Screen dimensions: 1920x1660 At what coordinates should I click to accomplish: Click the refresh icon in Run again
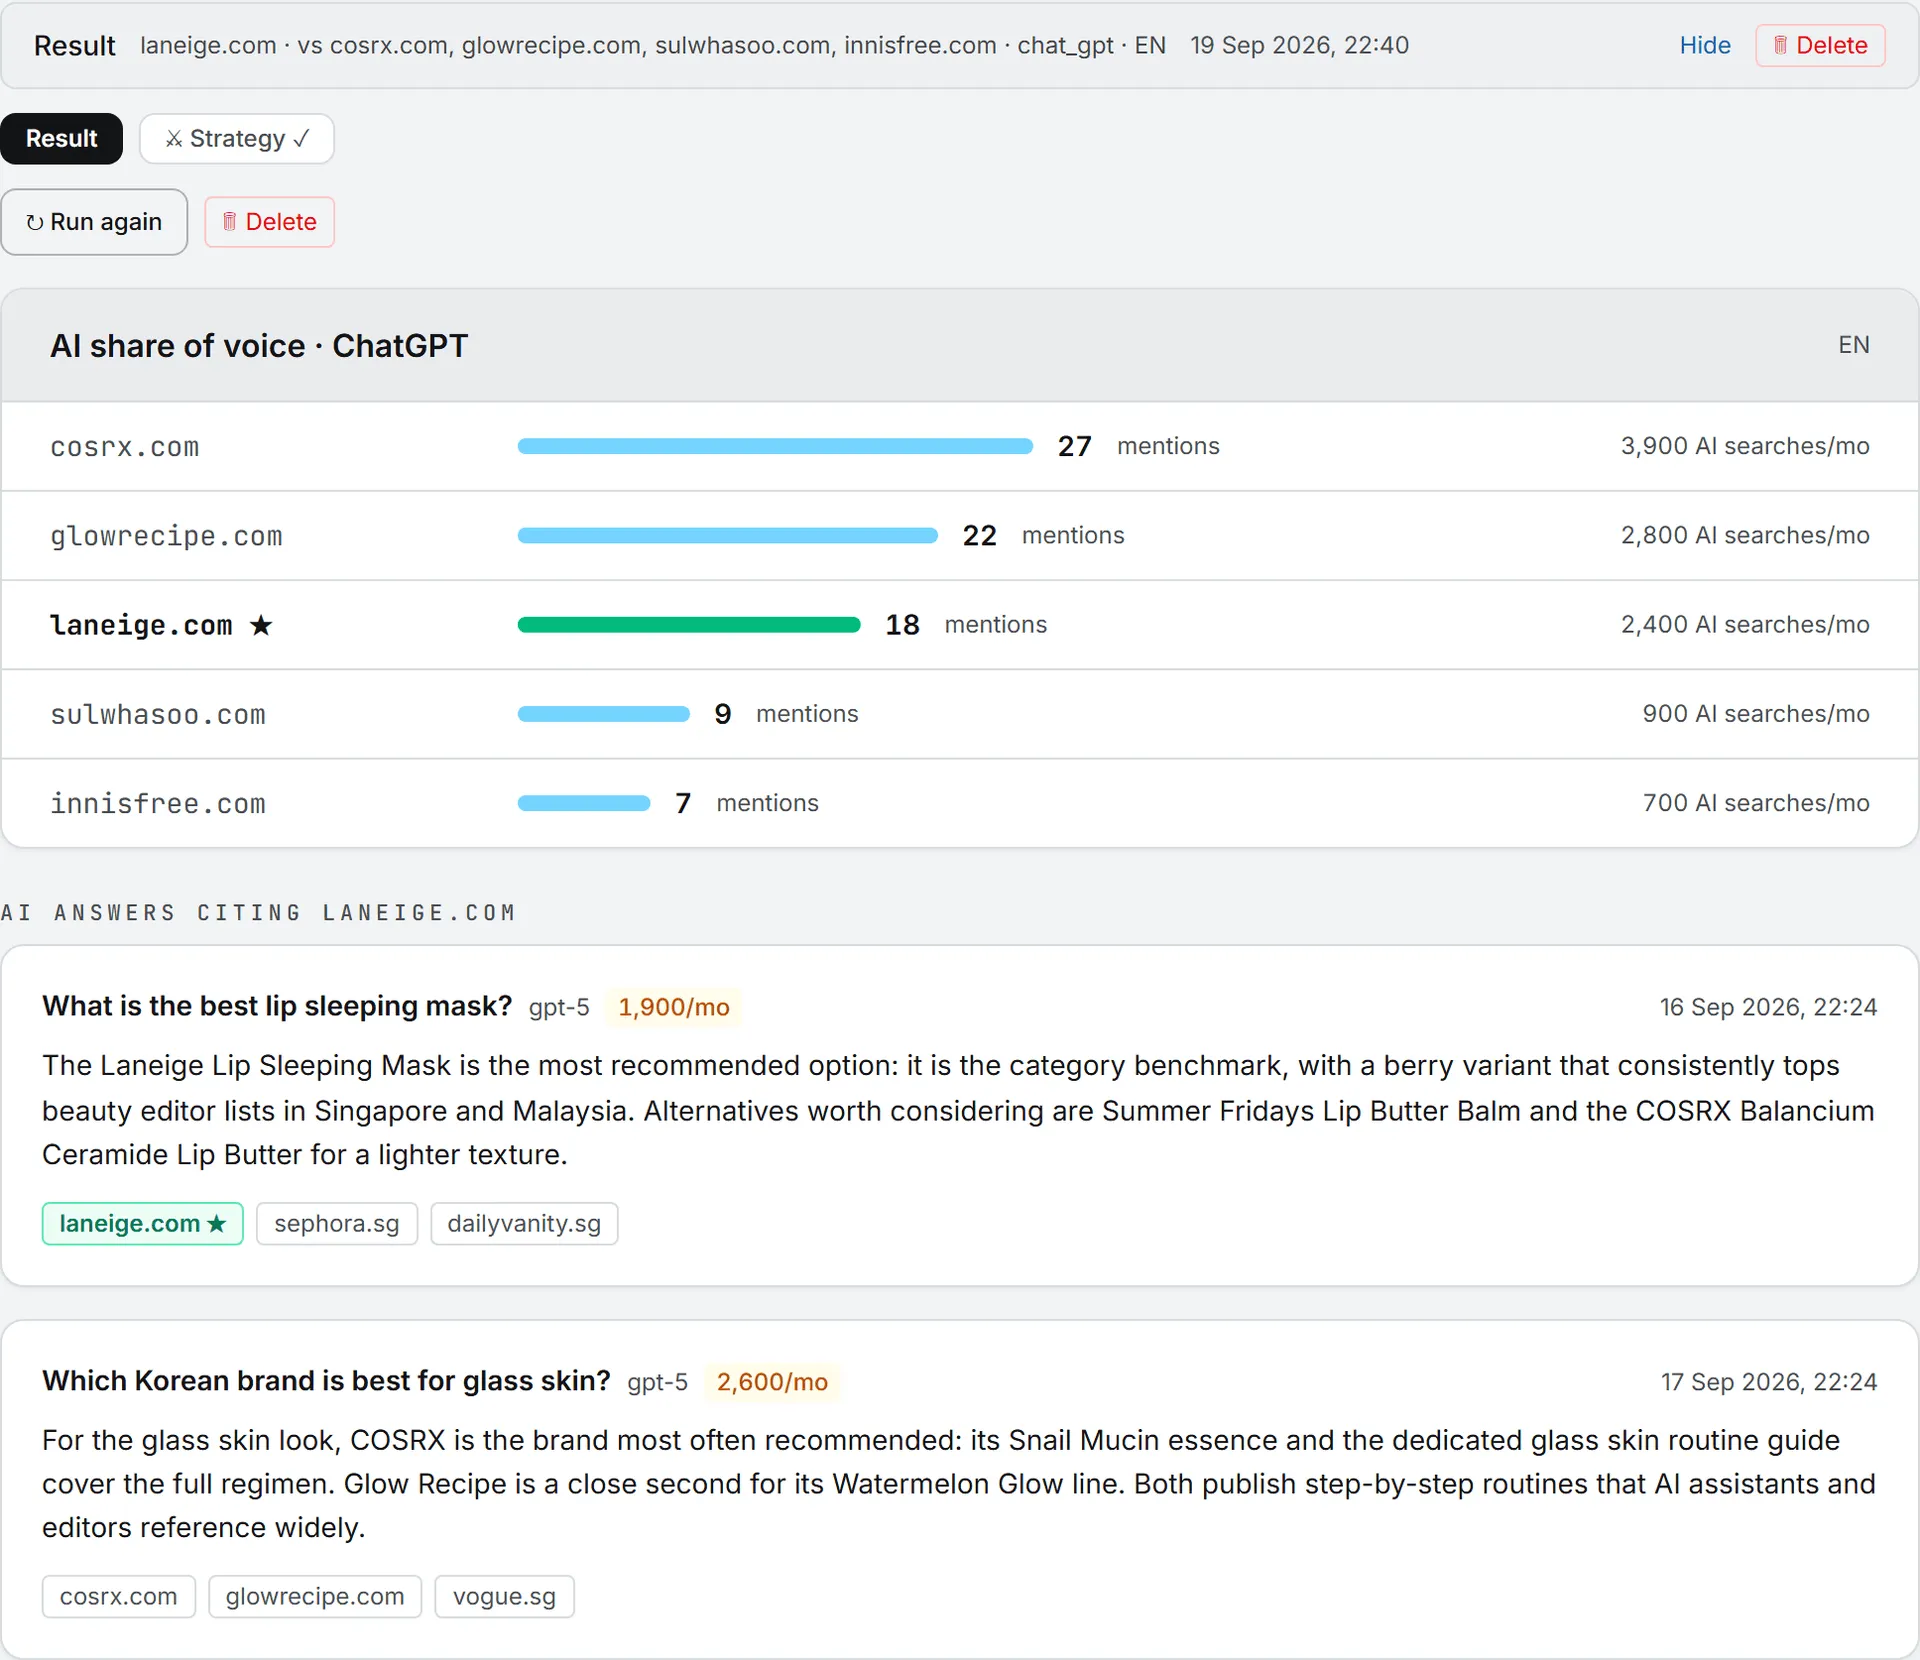(x=35, y=222)
